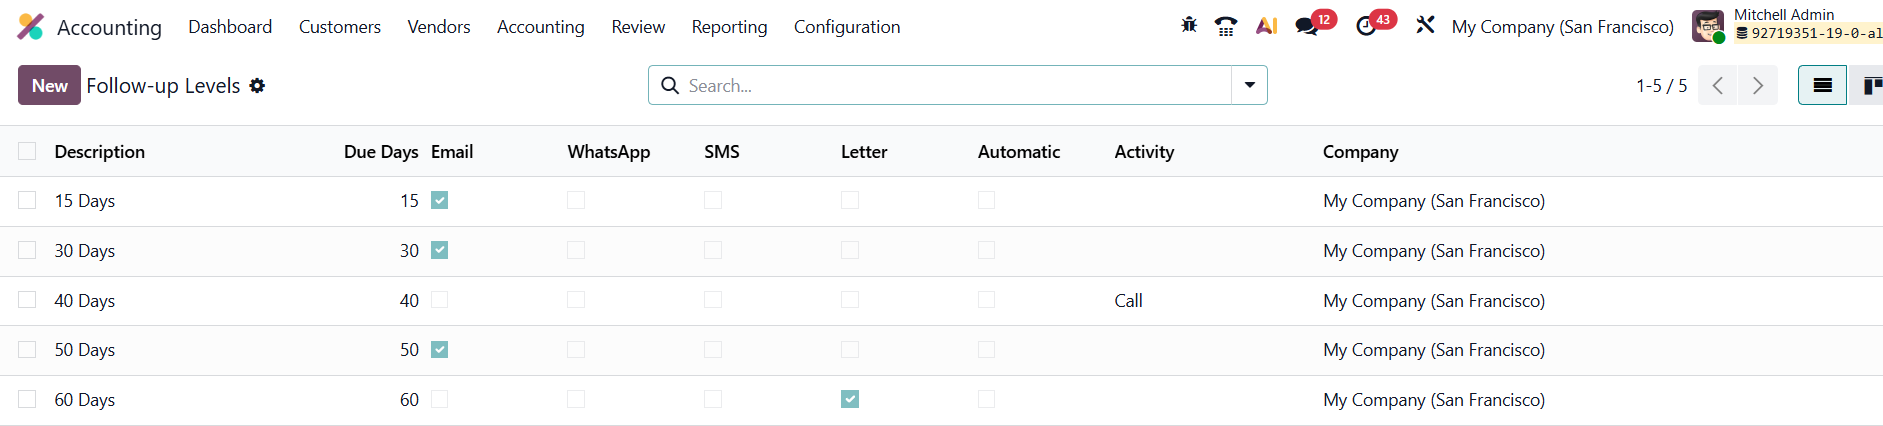Screen dimensions: 1883x426
Task: Open the 40 Days follow-up level
Action: (x=85, y=301)
